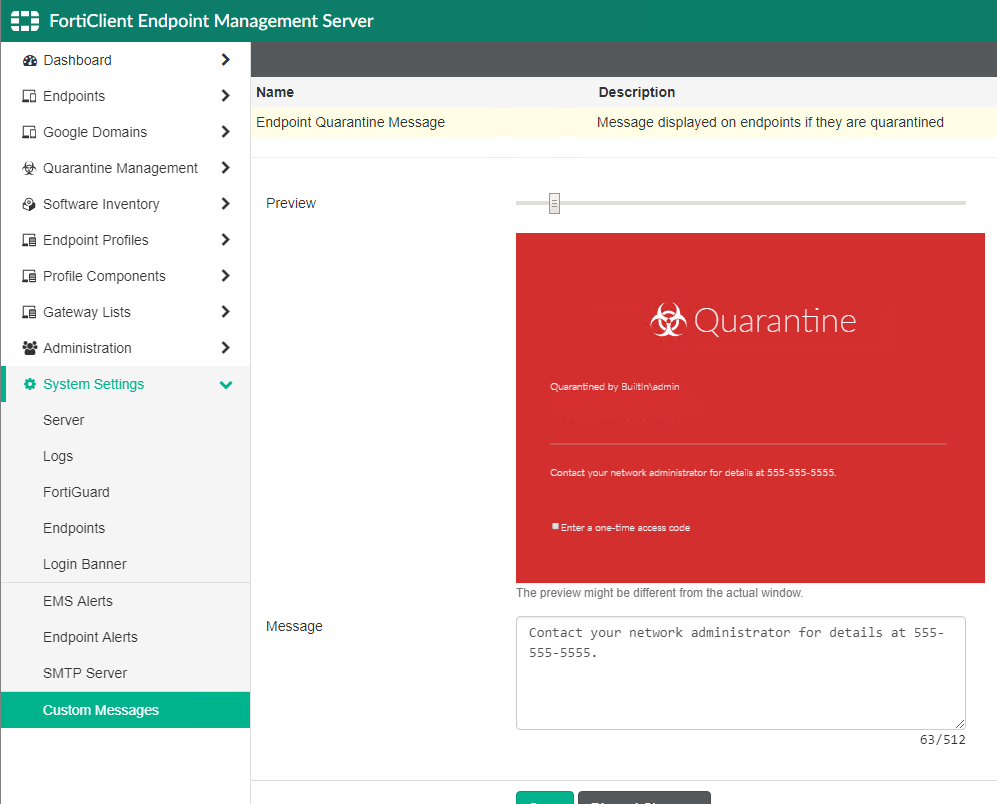Screen dimensions: 997x804
Task: Click the Software Inventory icon
Action: click(x=29, y=204)
